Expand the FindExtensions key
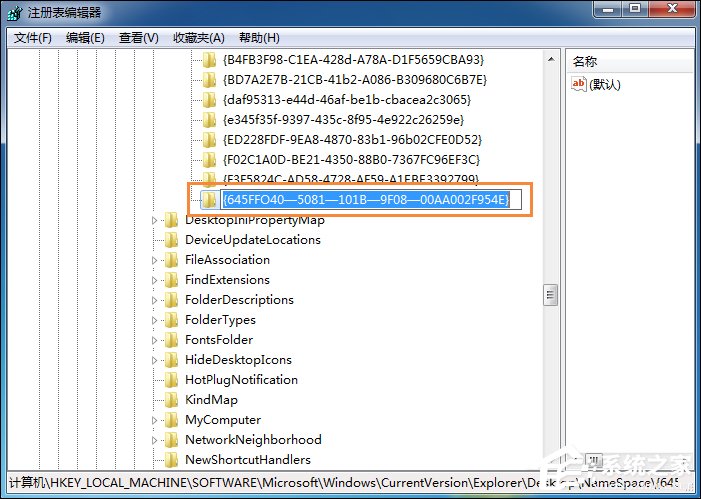The width and height of the screenshot is (701, 499). [x=154, y=280]
